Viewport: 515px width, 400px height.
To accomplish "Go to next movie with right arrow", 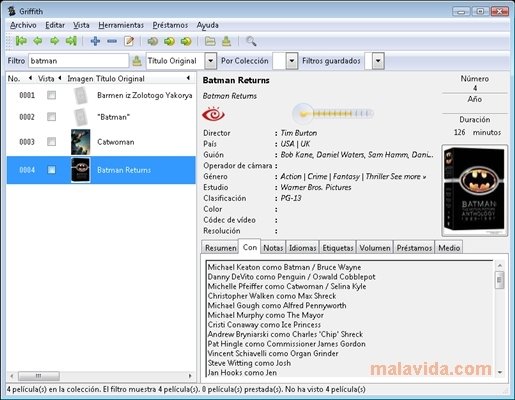I will pyautogui.click(x=54, y=41).
